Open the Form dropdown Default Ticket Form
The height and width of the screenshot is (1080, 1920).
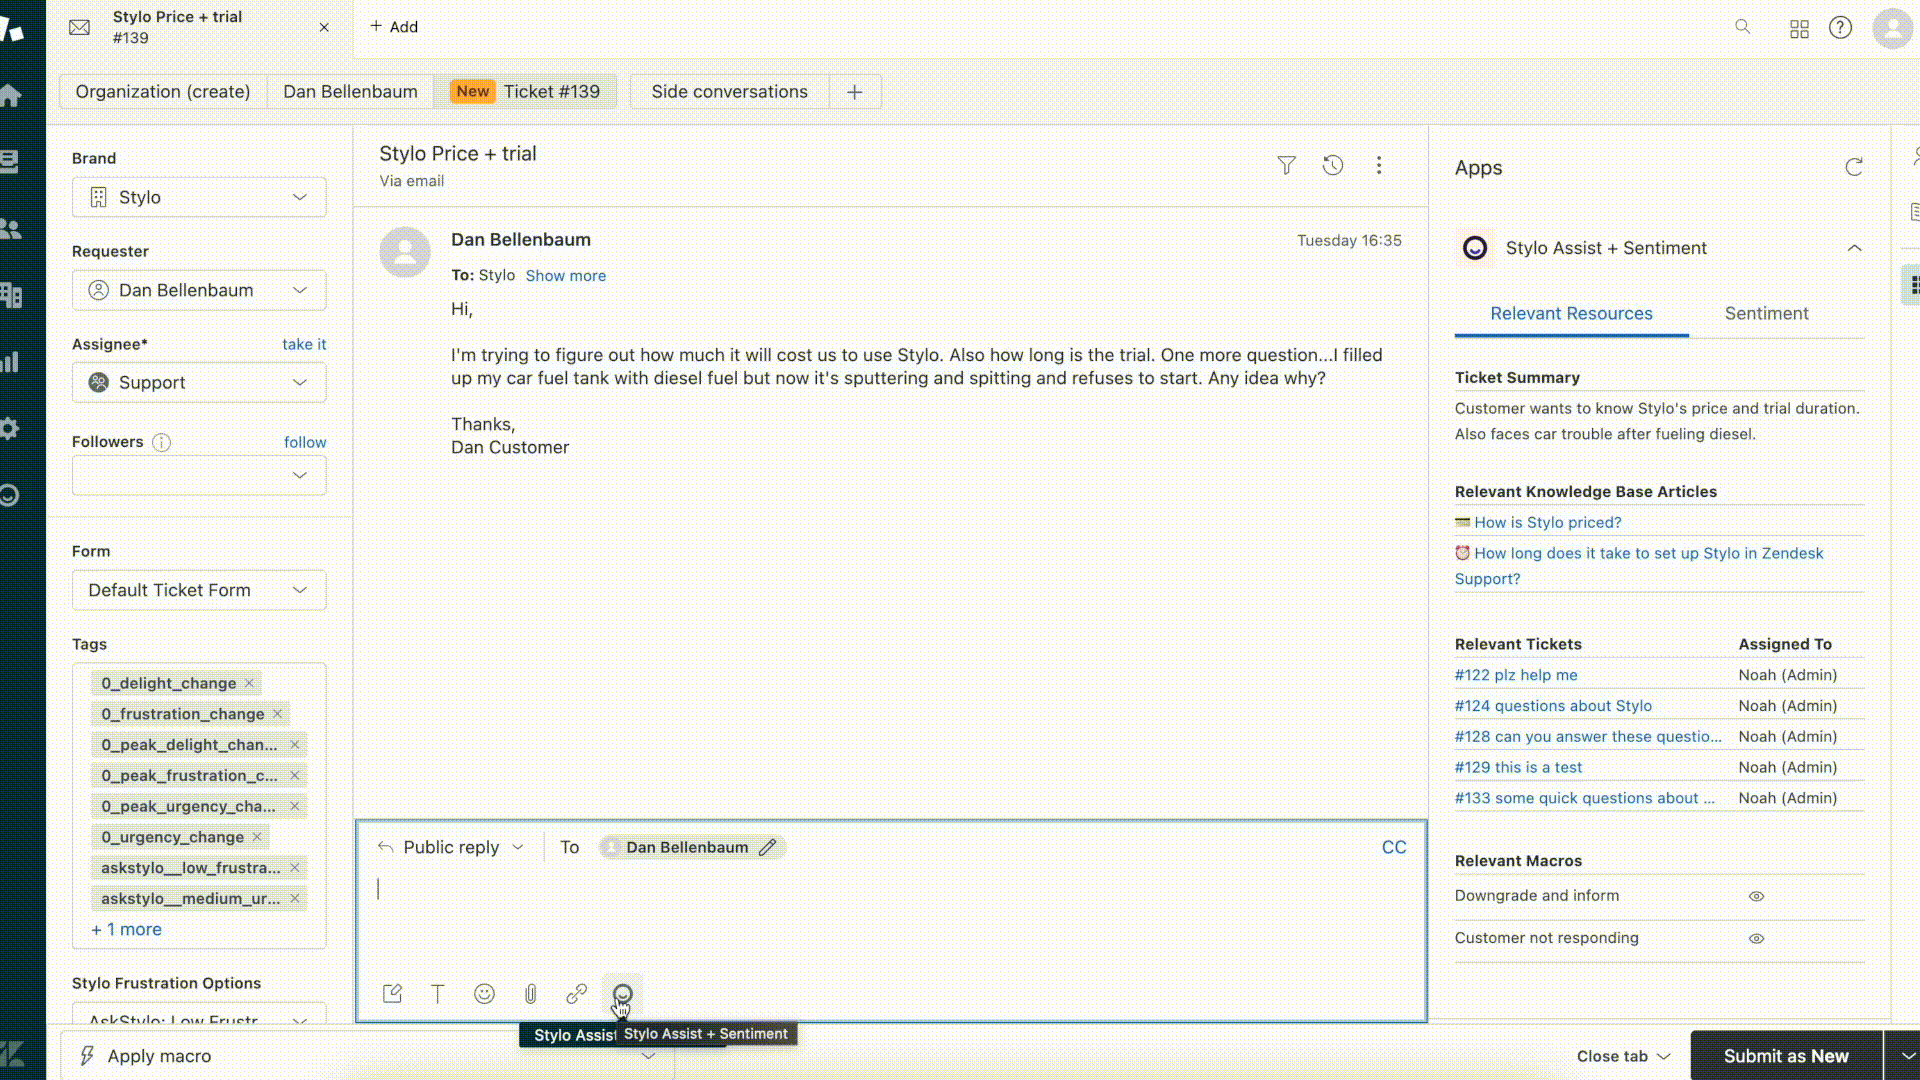(x=199, y=590)
